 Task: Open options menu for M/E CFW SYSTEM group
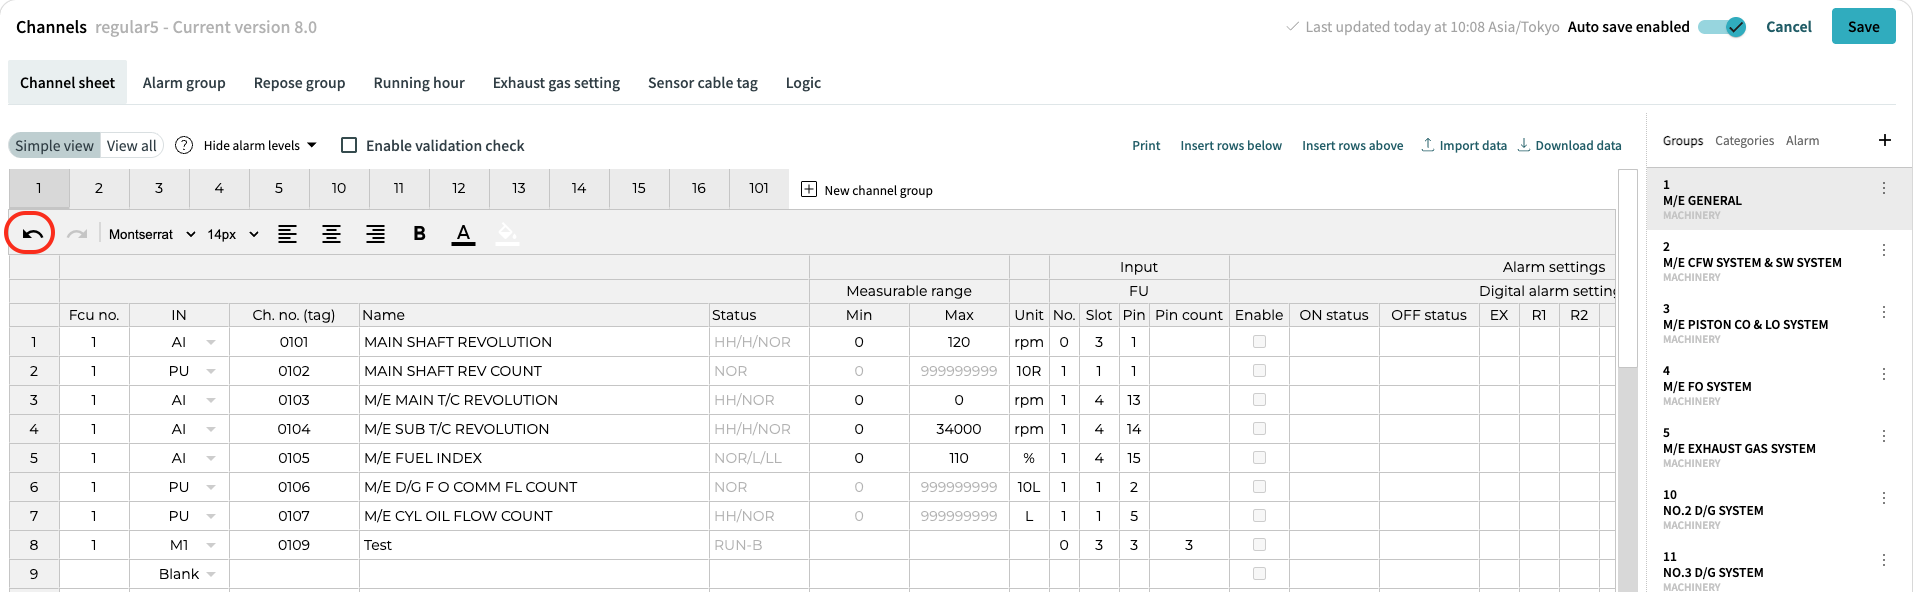(x=1883, y=250)
